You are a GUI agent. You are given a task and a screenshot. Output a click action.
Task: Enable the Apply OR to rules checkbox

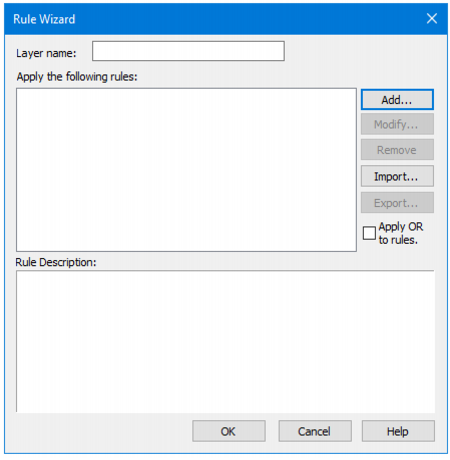click(369, 233)
